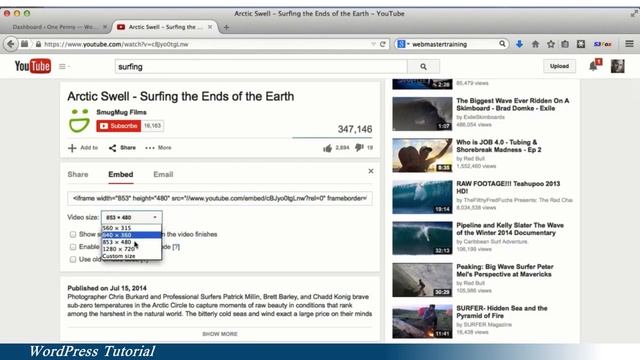Switch to the Embed tab
The image size is (640, 360).
pos(120,174)
